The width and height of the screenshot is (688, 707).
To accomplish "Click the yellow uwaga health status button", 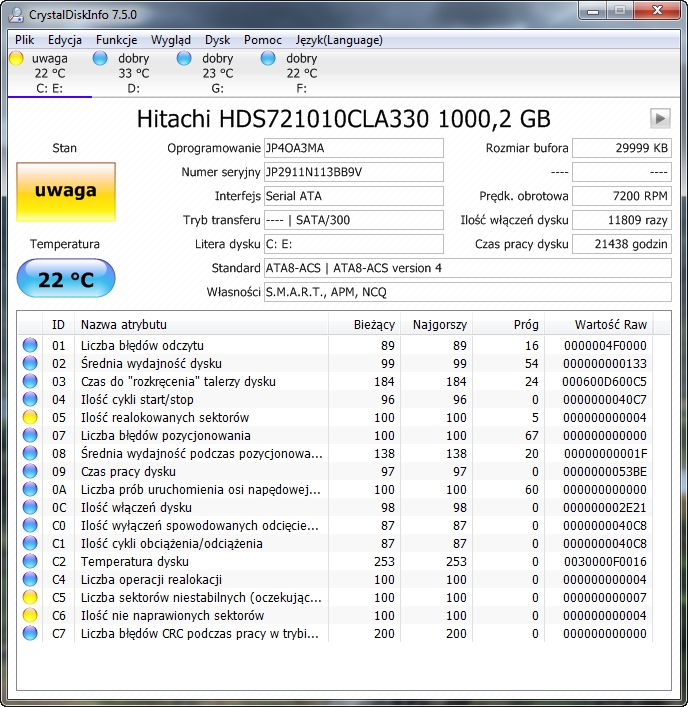I will 66,192.
